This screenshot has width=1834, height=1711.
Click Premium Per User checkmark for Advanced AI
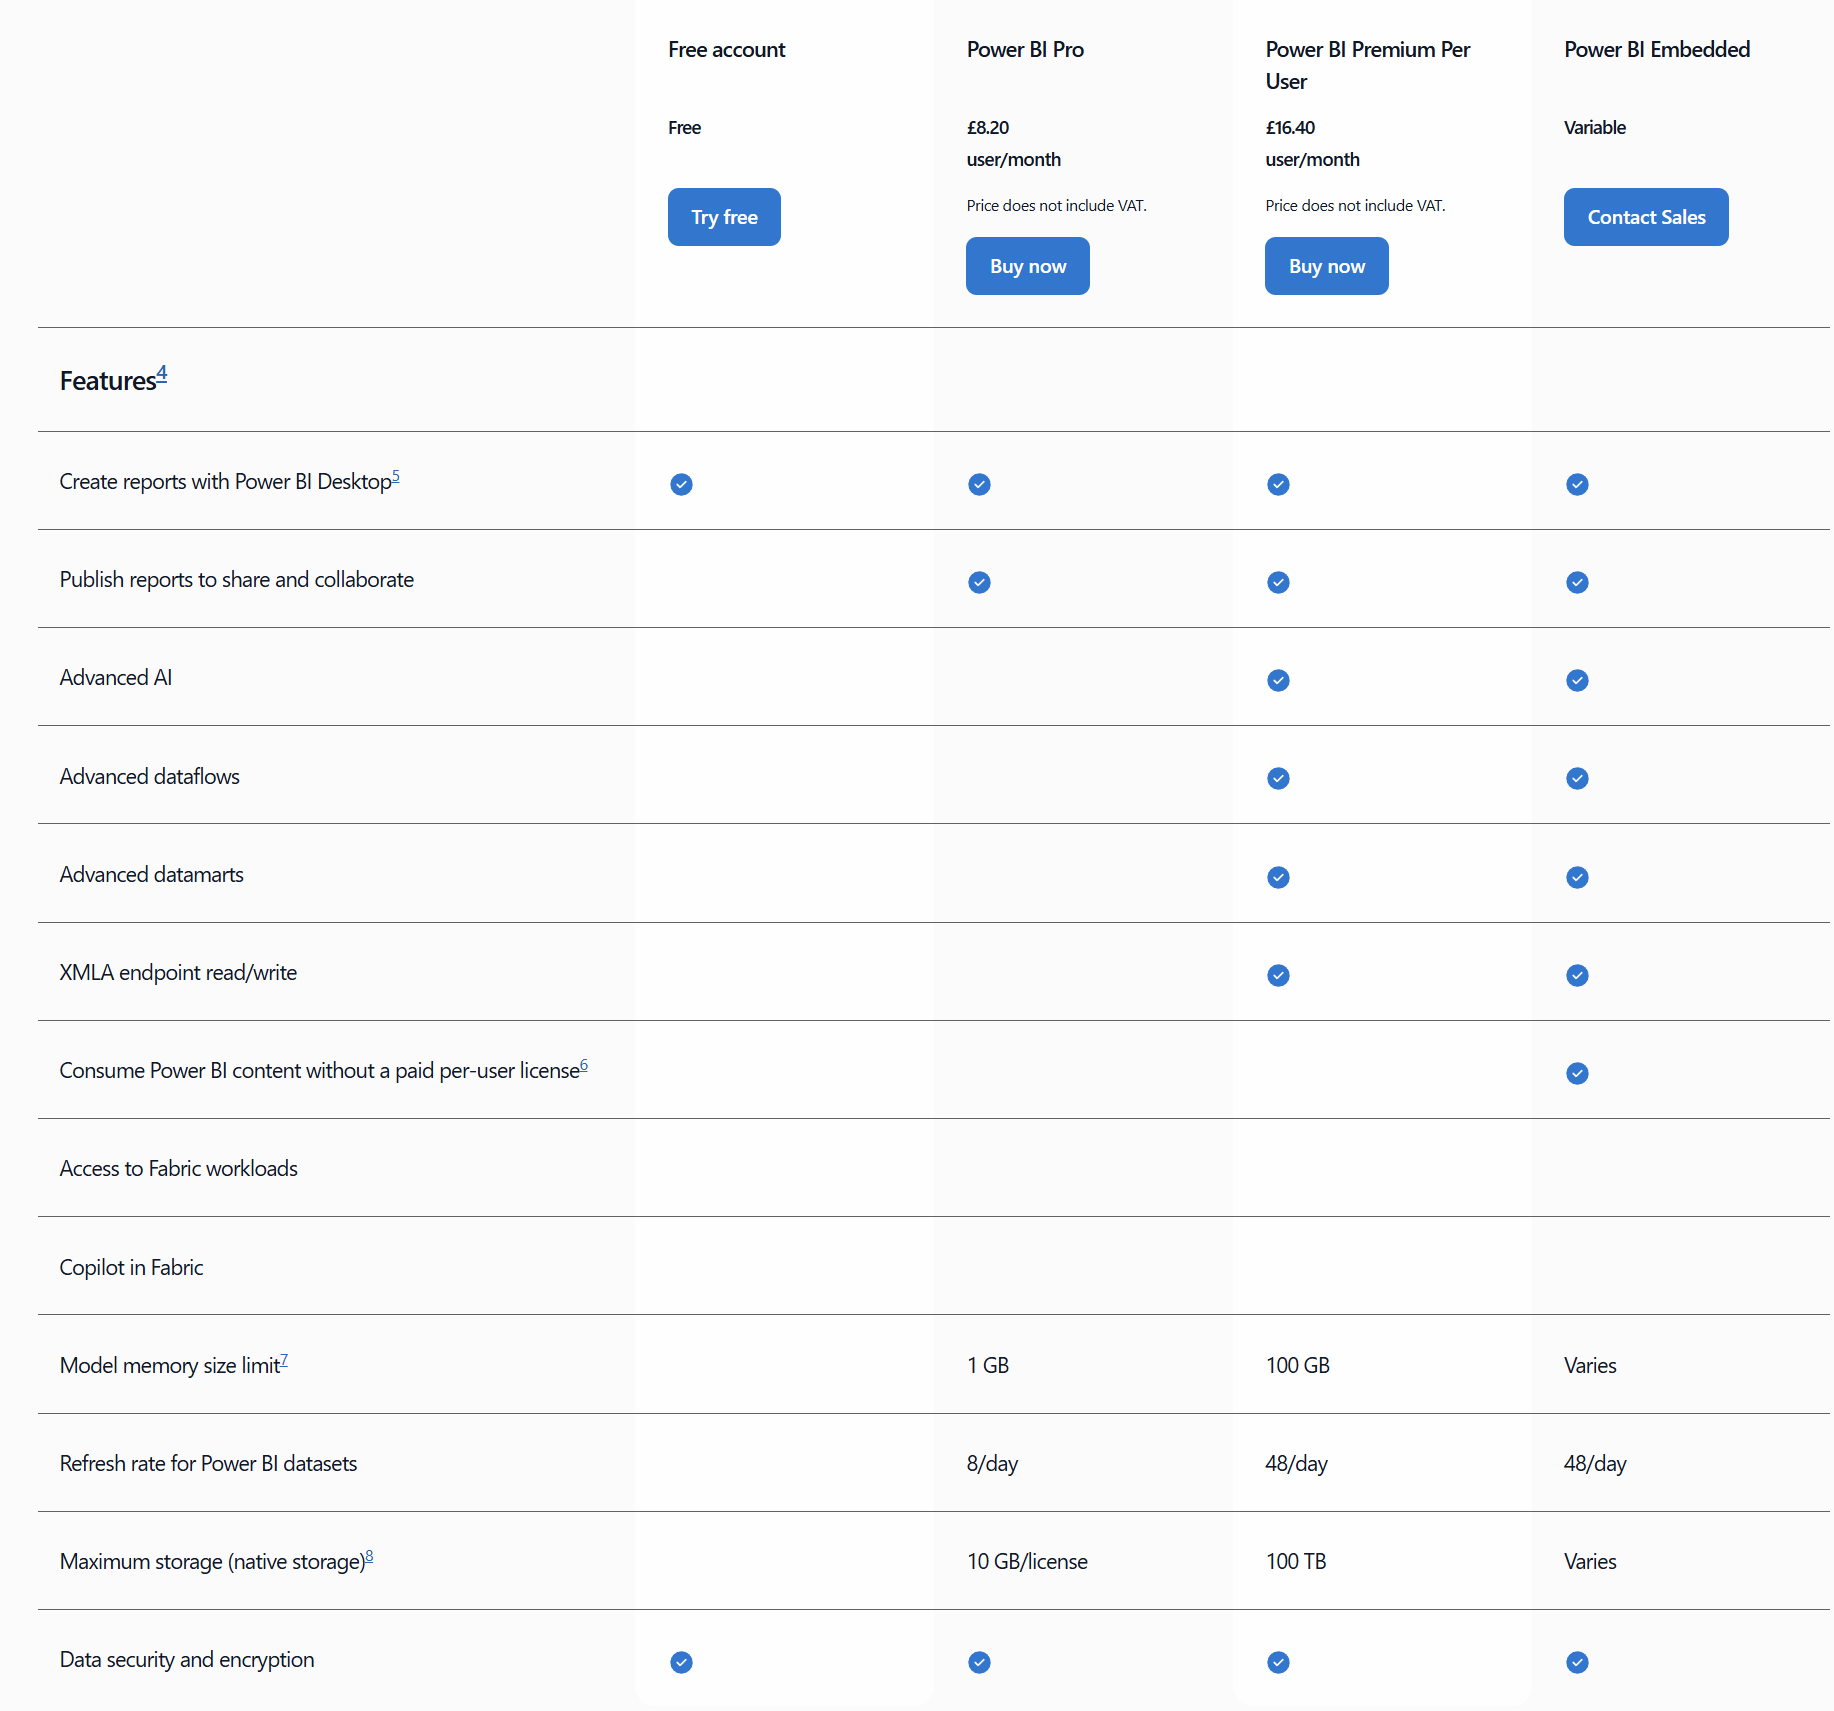click(1278, 680)
